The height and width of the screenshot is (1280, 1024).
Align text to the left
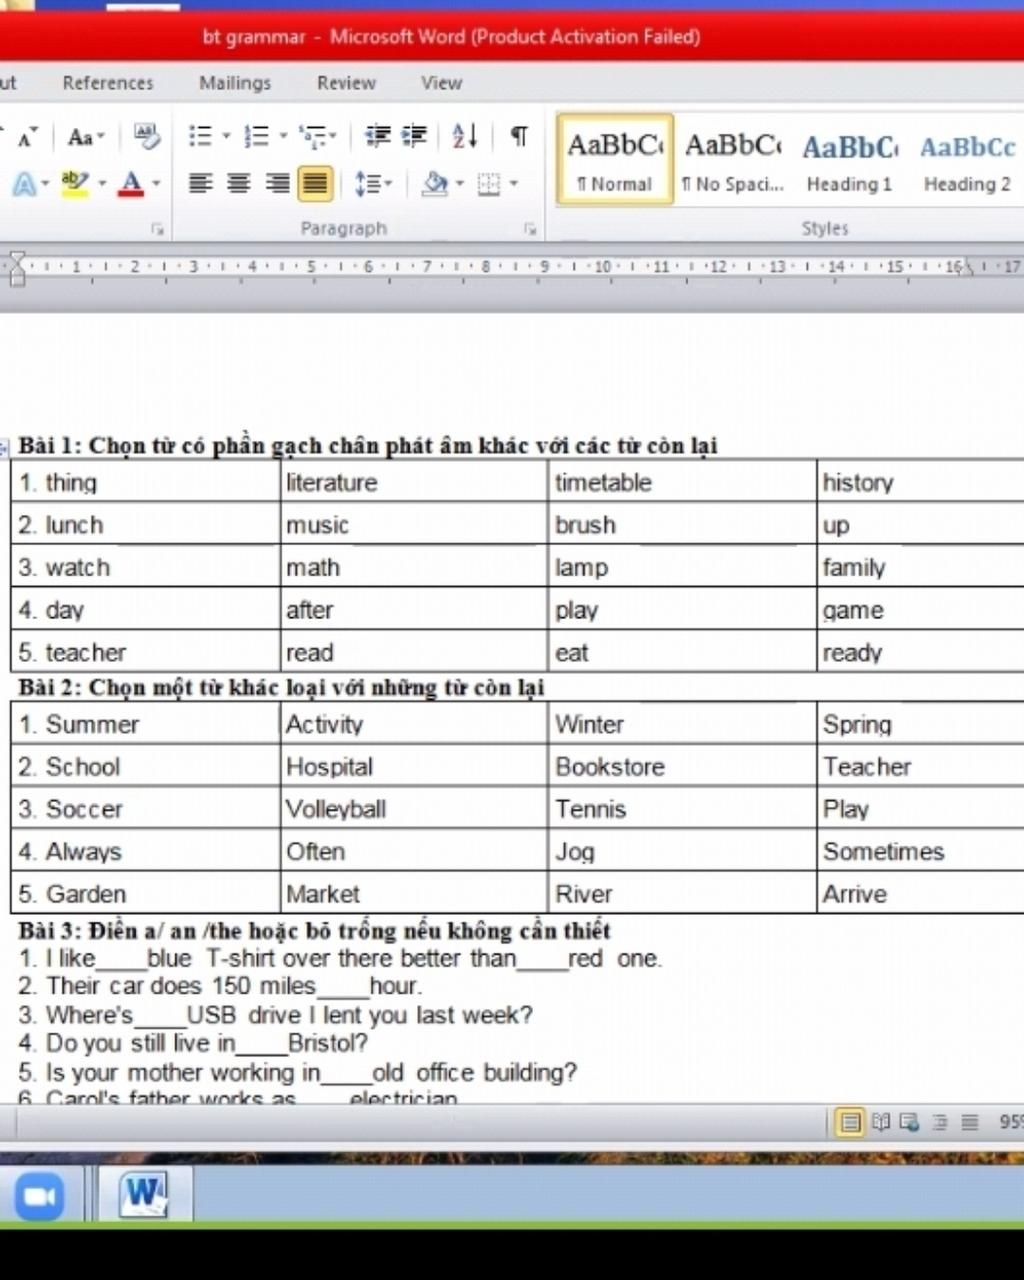201,184
